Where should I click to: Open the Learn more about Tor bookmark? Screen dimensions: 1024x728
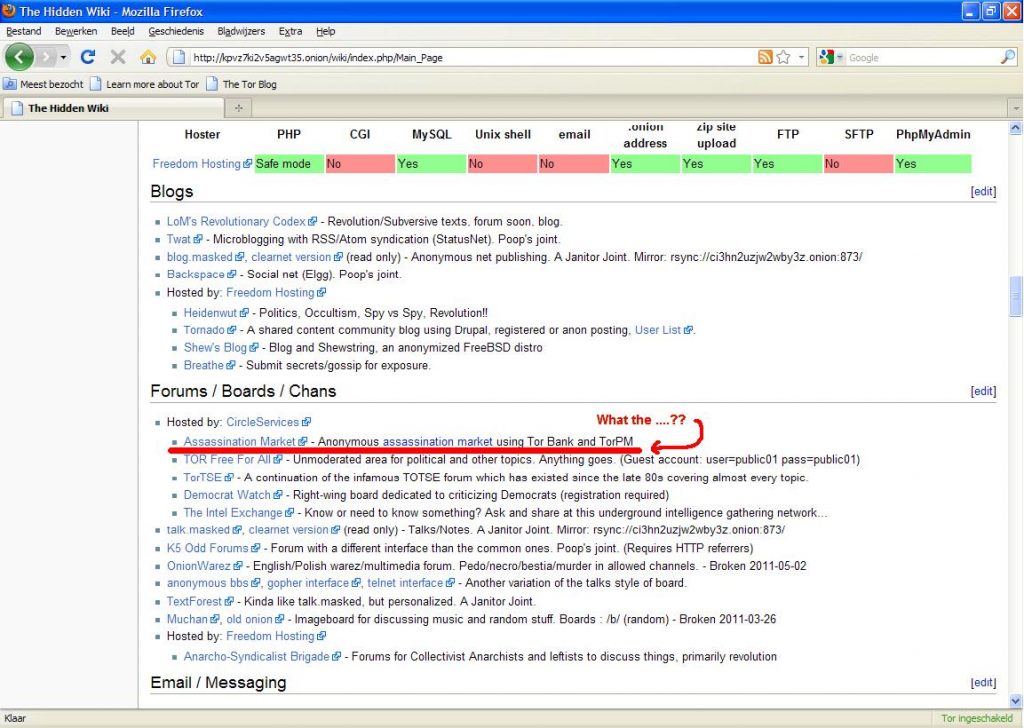pos(144,84)
